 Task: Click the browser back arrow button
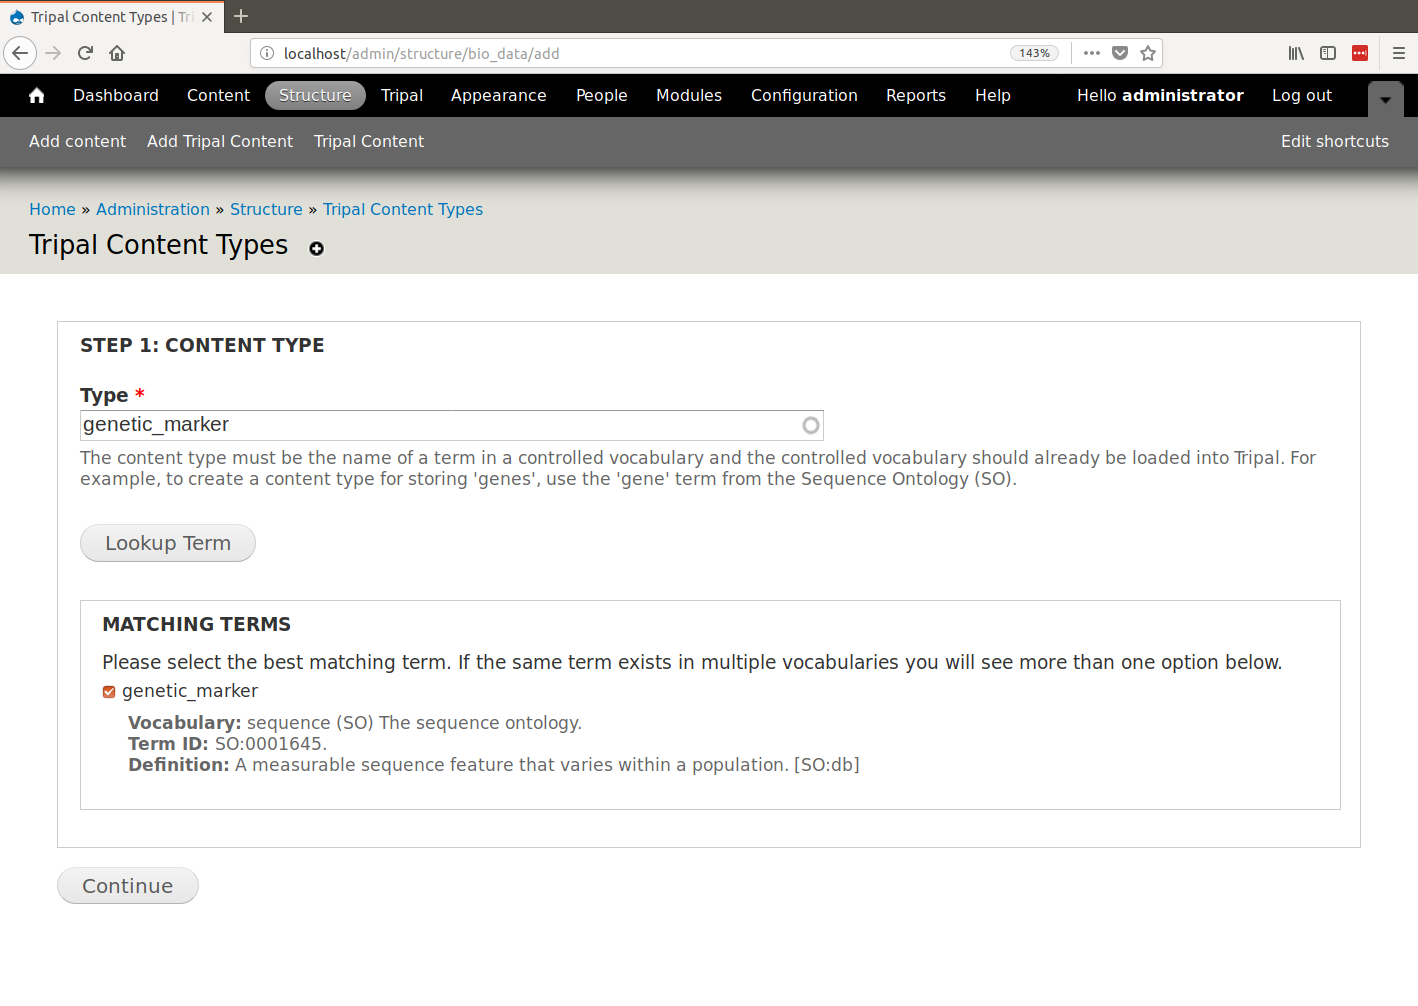pyautogui.click(x=20, y=53)
